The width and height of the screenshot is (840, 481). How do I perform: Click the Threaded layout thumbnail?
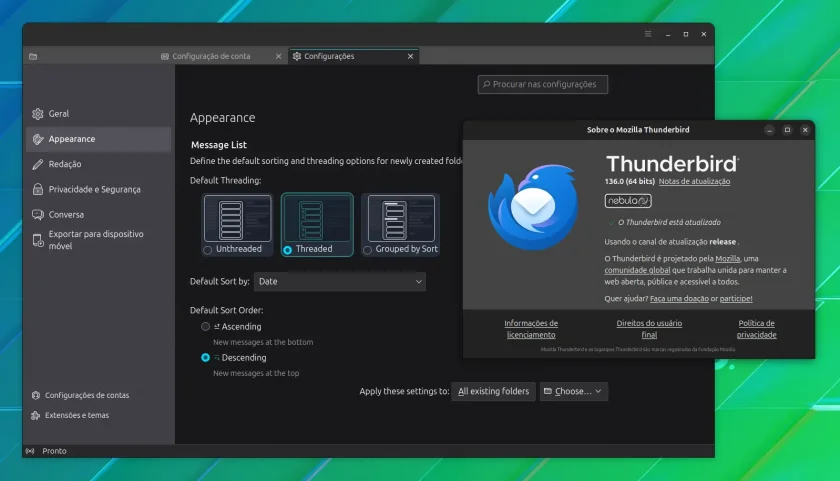coord(317,219)
